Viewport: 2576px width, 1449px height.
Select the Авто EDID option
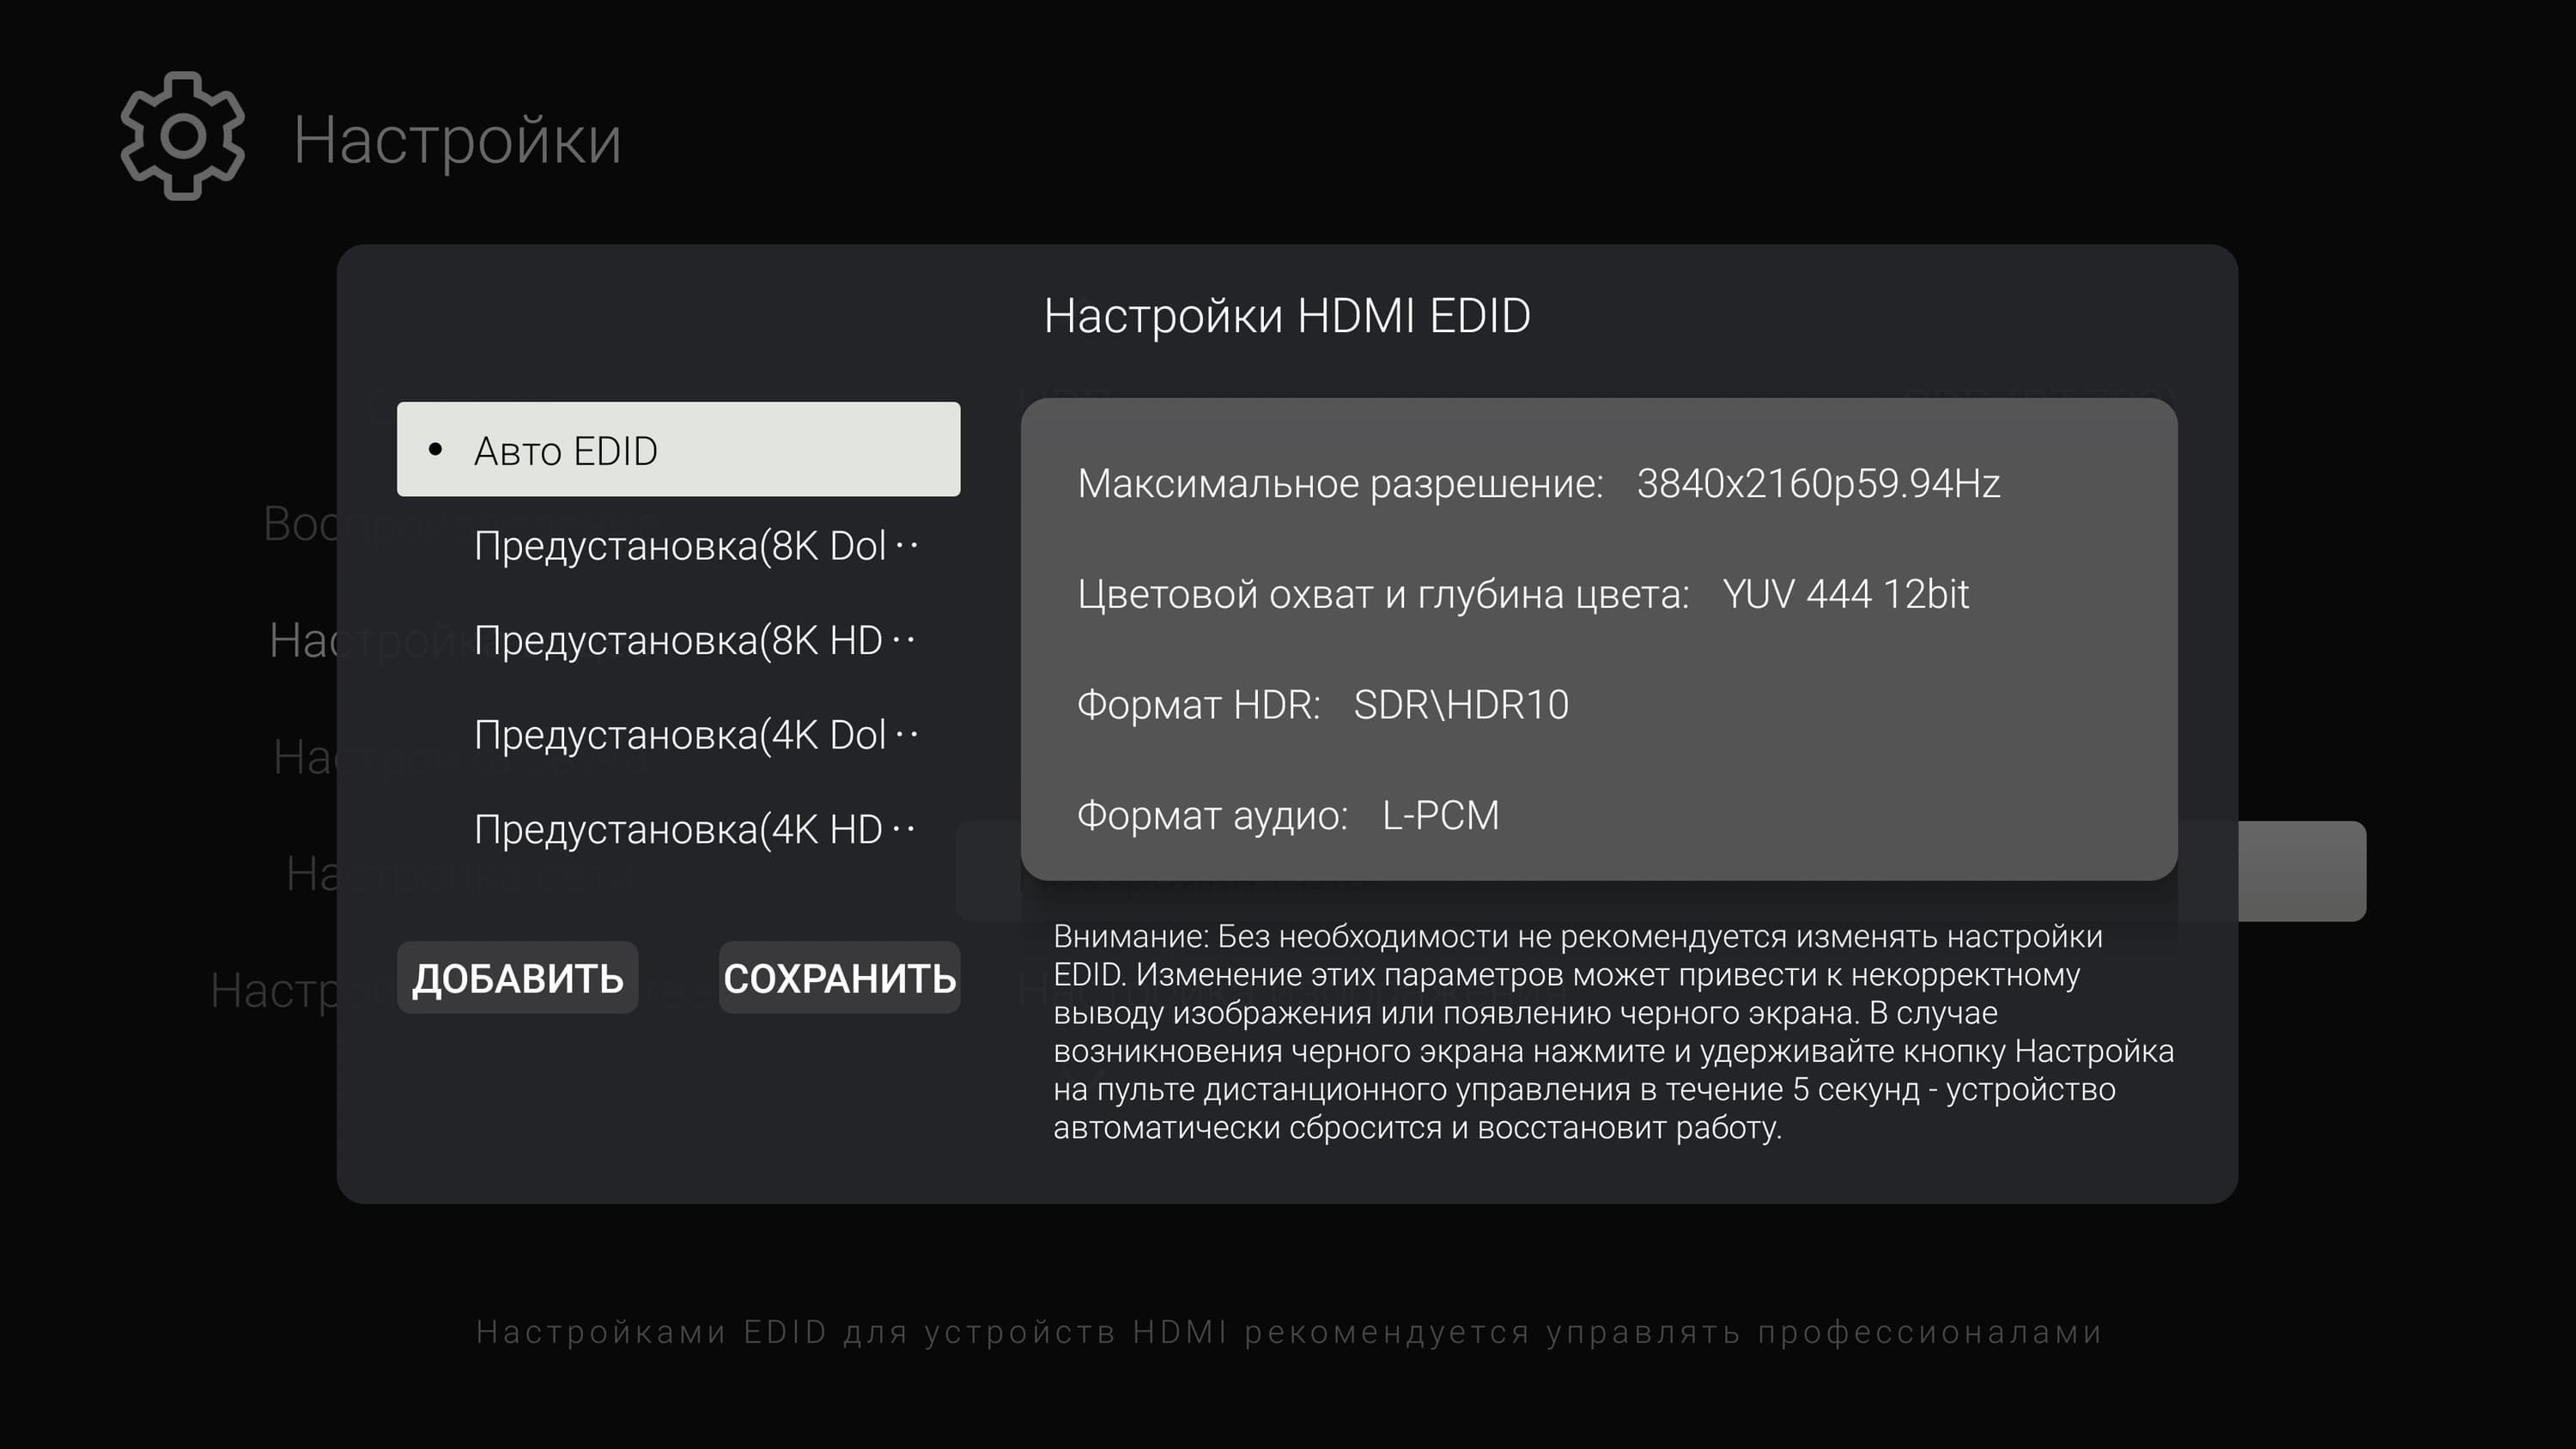(x=678, y=450)
